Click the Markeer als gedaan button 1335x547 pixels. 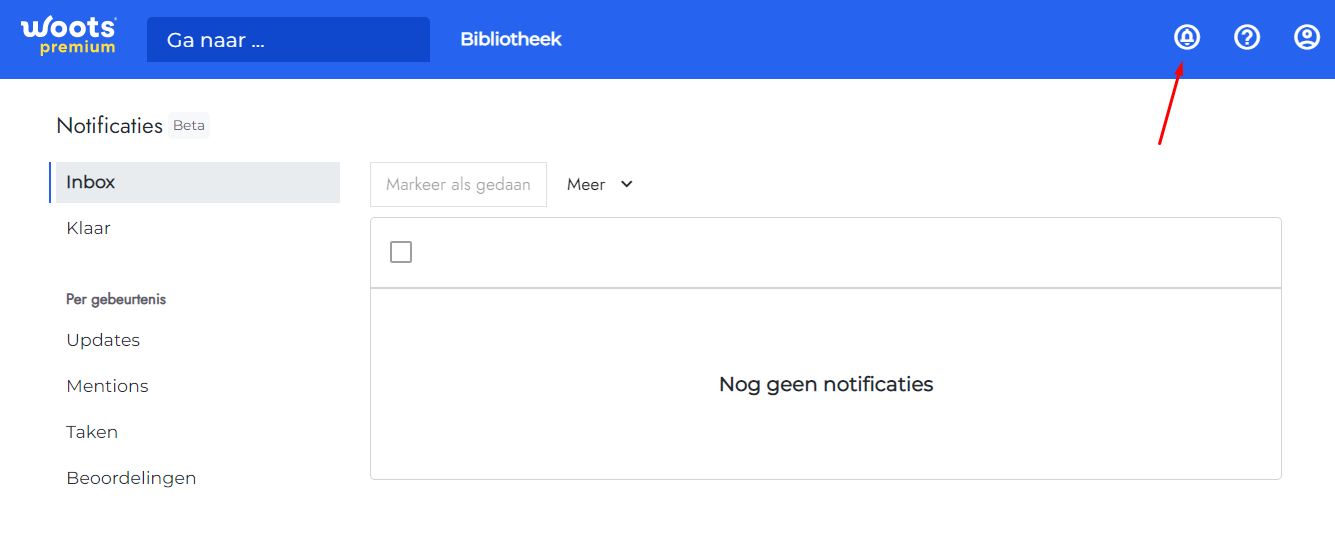click(x=458, y=184)
